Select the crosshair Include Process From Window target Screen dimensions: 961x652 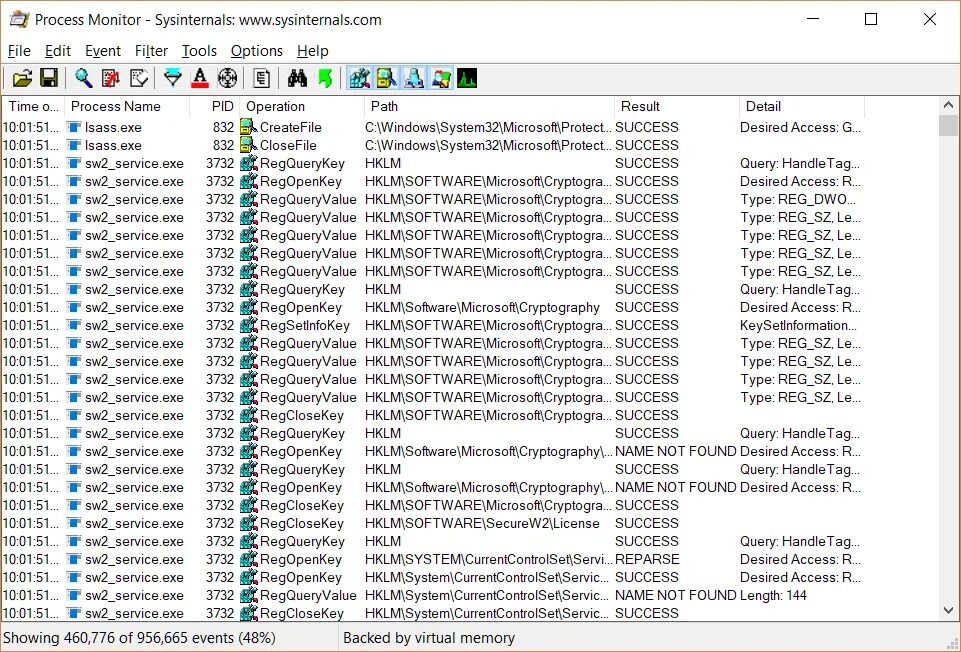click(x=227, y=78)
